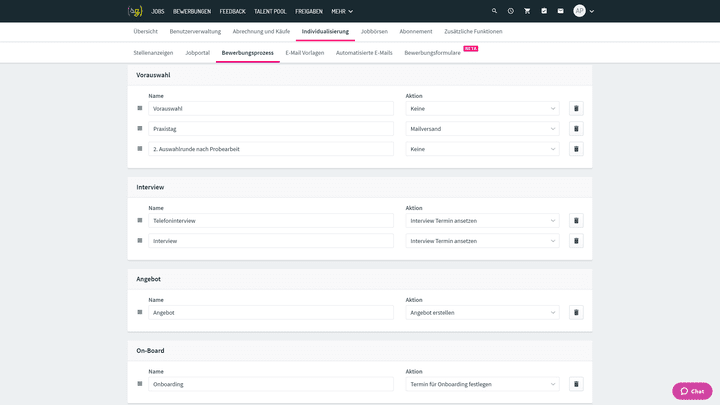Open the shopping cart icon

pyautogui.click(x=527, y=11)
